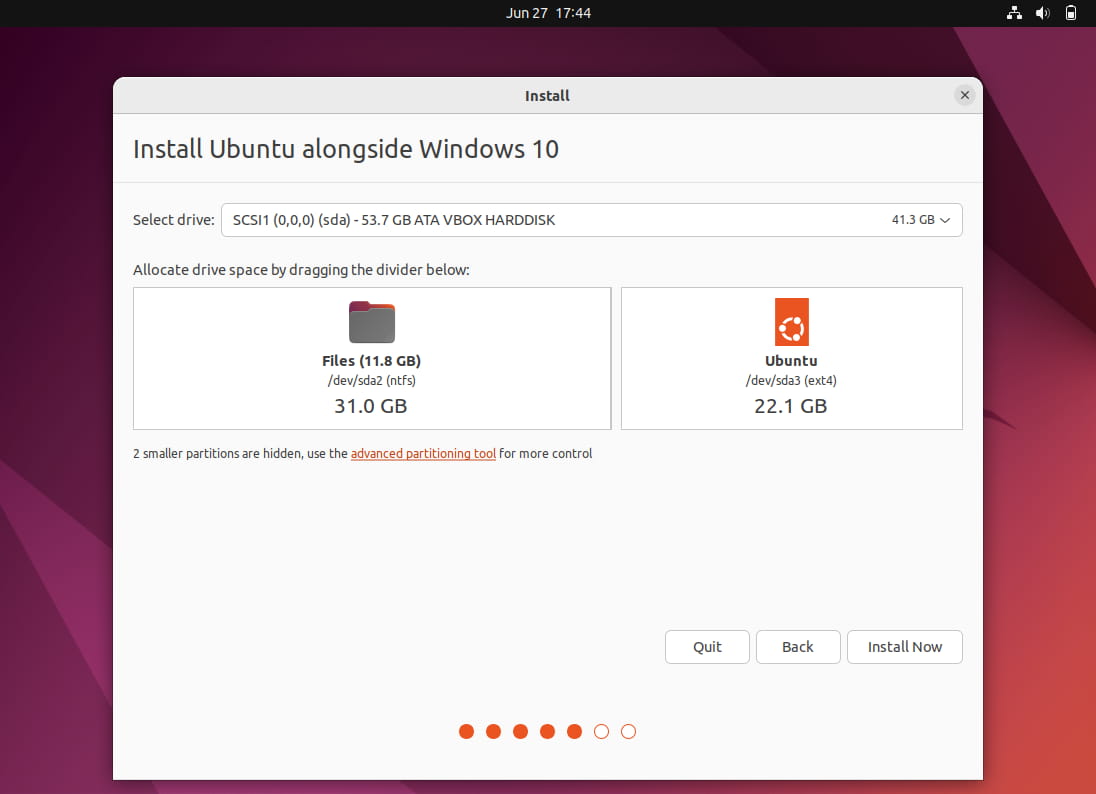1096x794 pixels.
Task: Open the advanced partitioning tool link
Action: 424,454
